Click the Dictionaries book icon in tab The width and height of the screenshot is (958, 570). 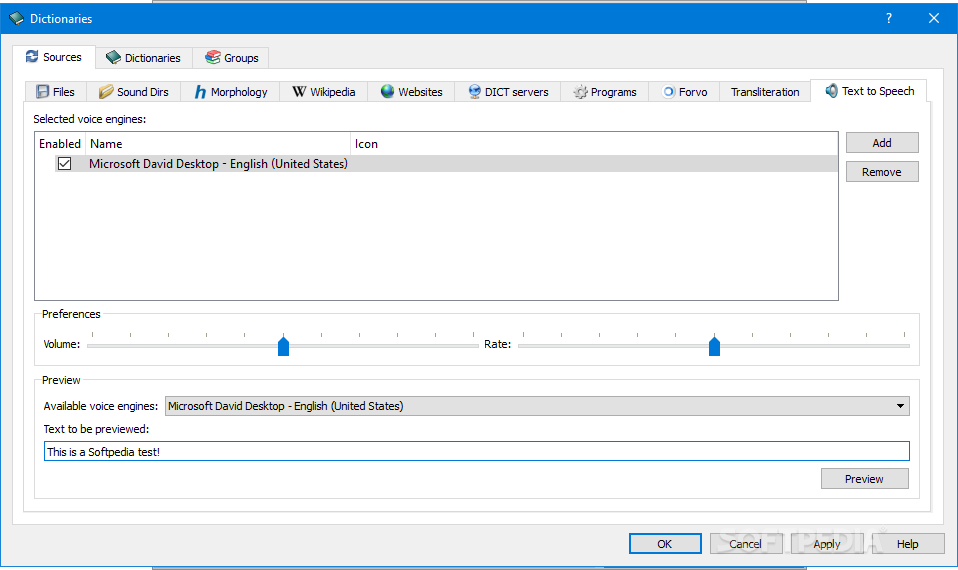coord(113,57)
